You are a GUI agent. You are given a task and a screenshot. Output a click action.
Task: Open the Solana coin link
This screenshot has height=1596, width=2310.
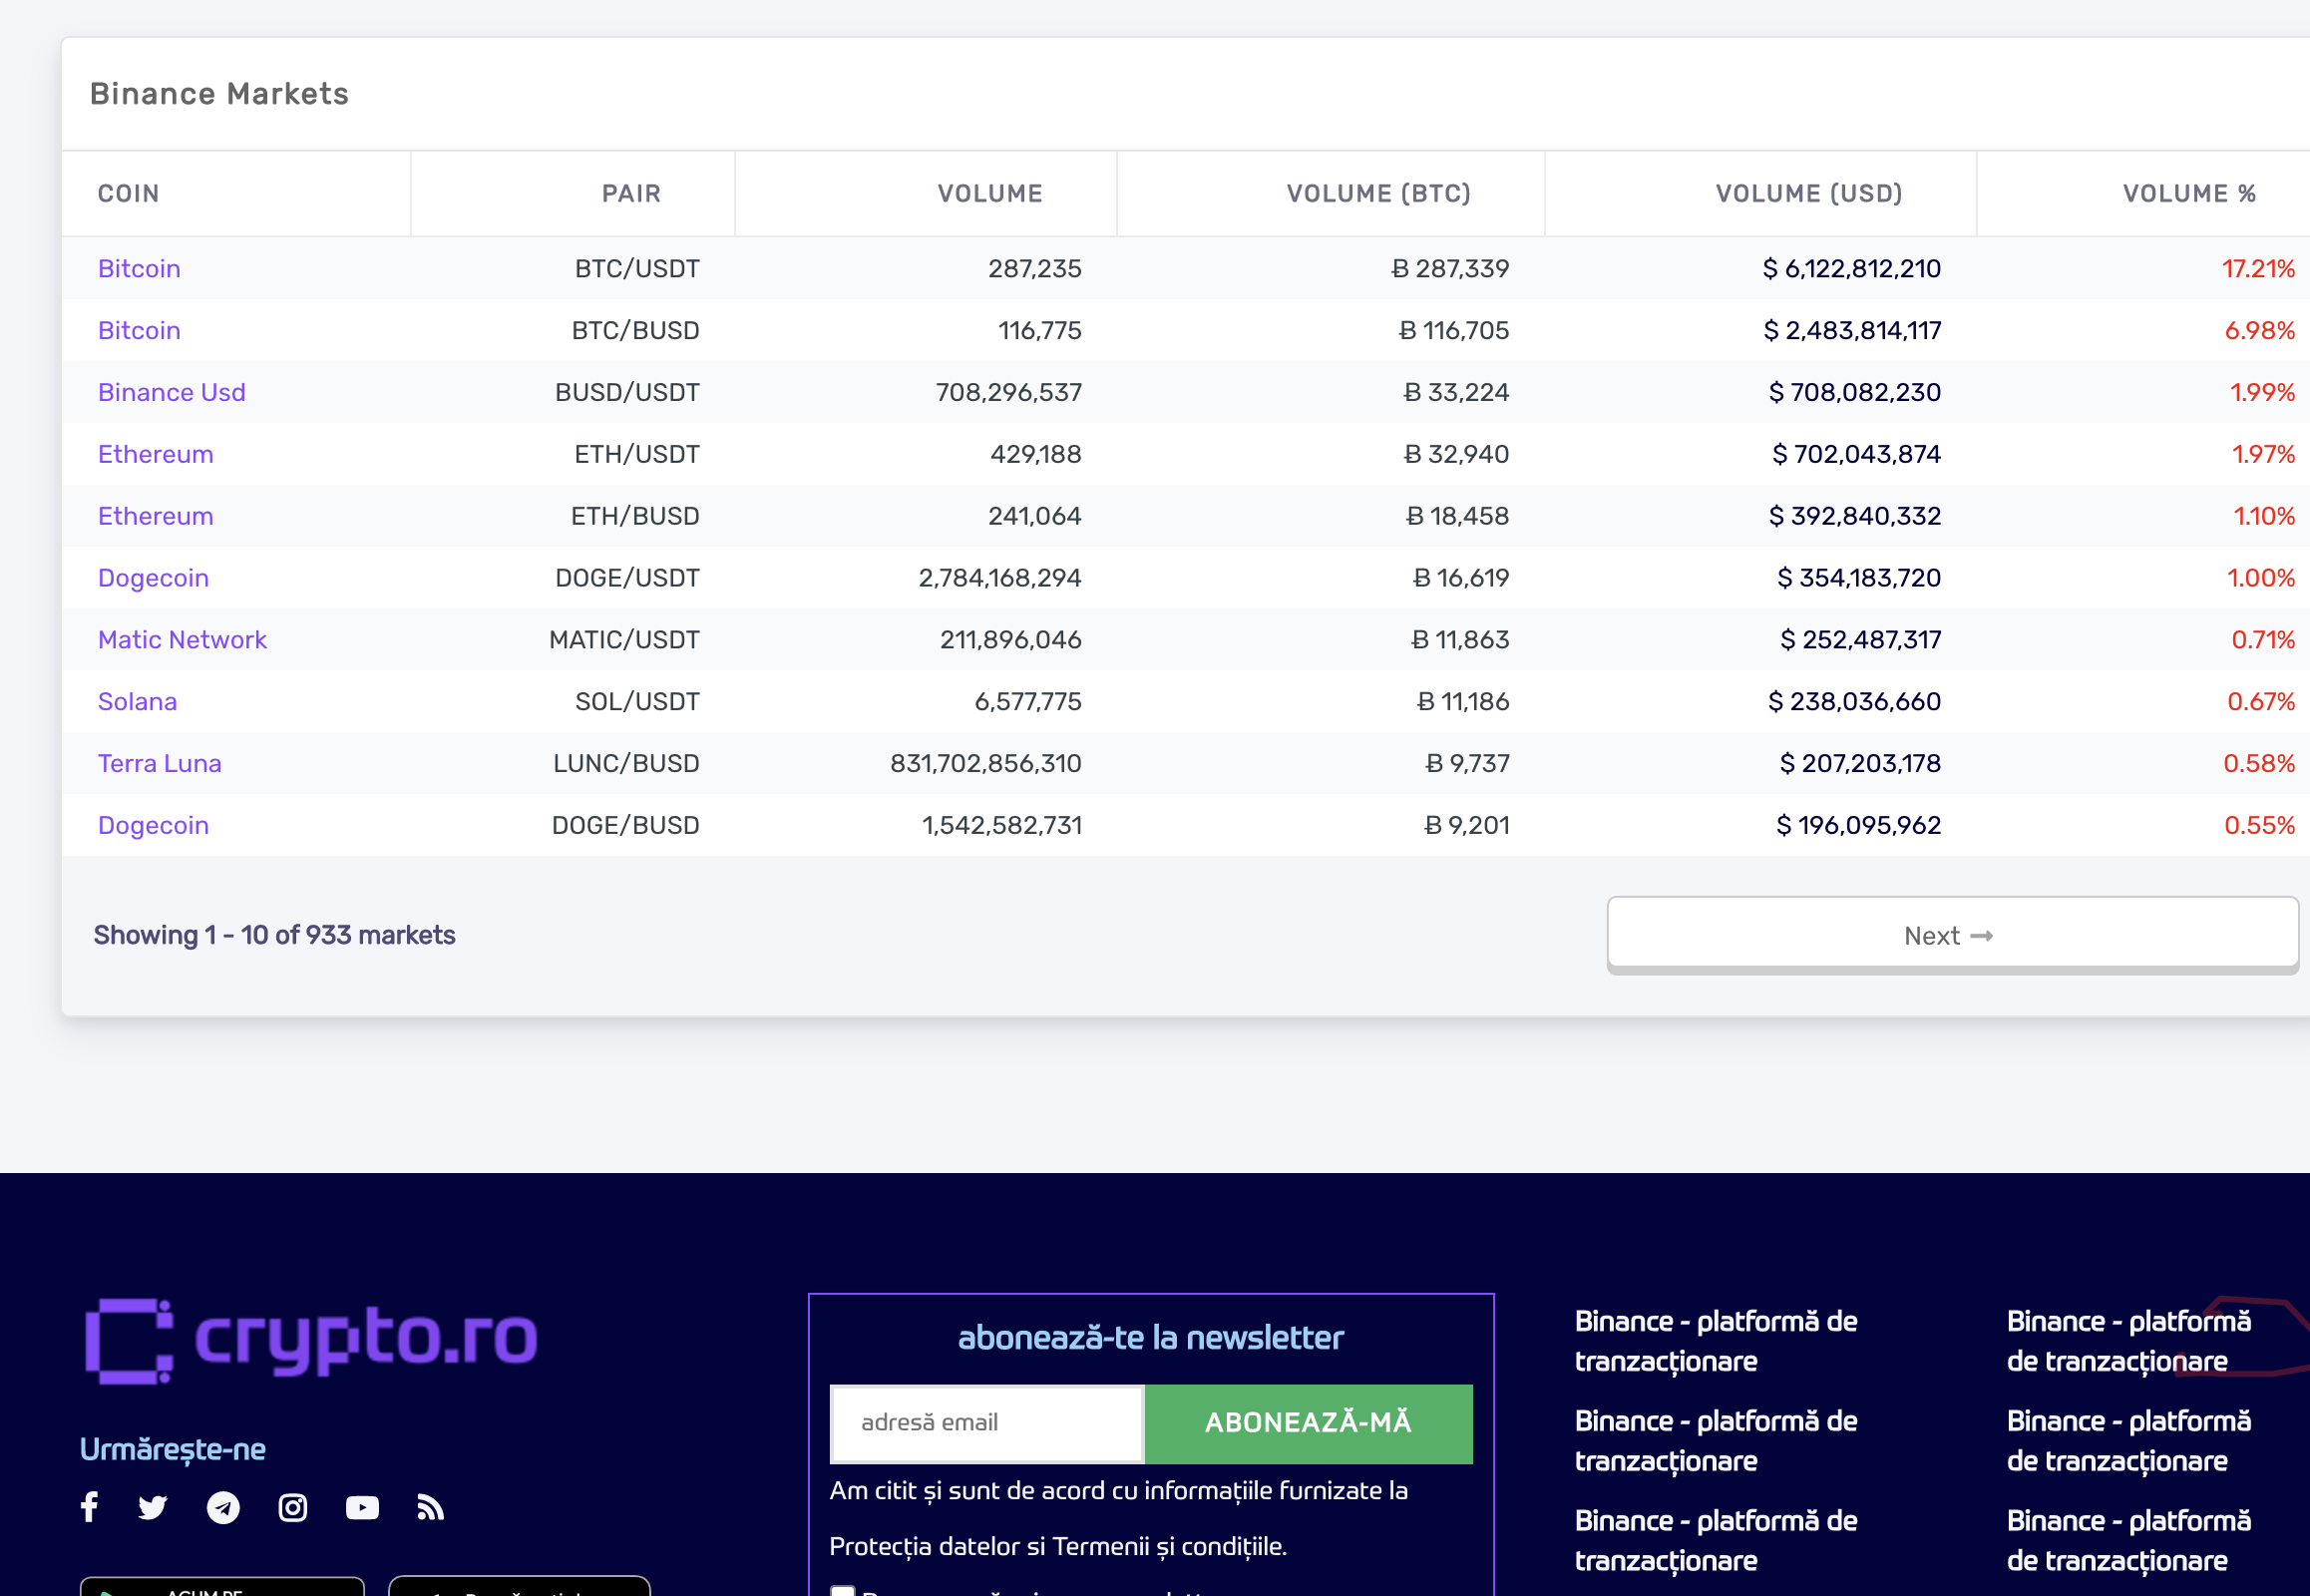pyautogui.click(x=137, y=702)
